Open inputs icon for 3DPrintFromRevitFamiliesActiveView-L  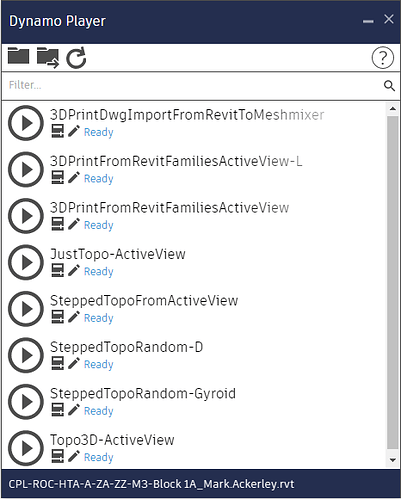click(x=57, y=178)
